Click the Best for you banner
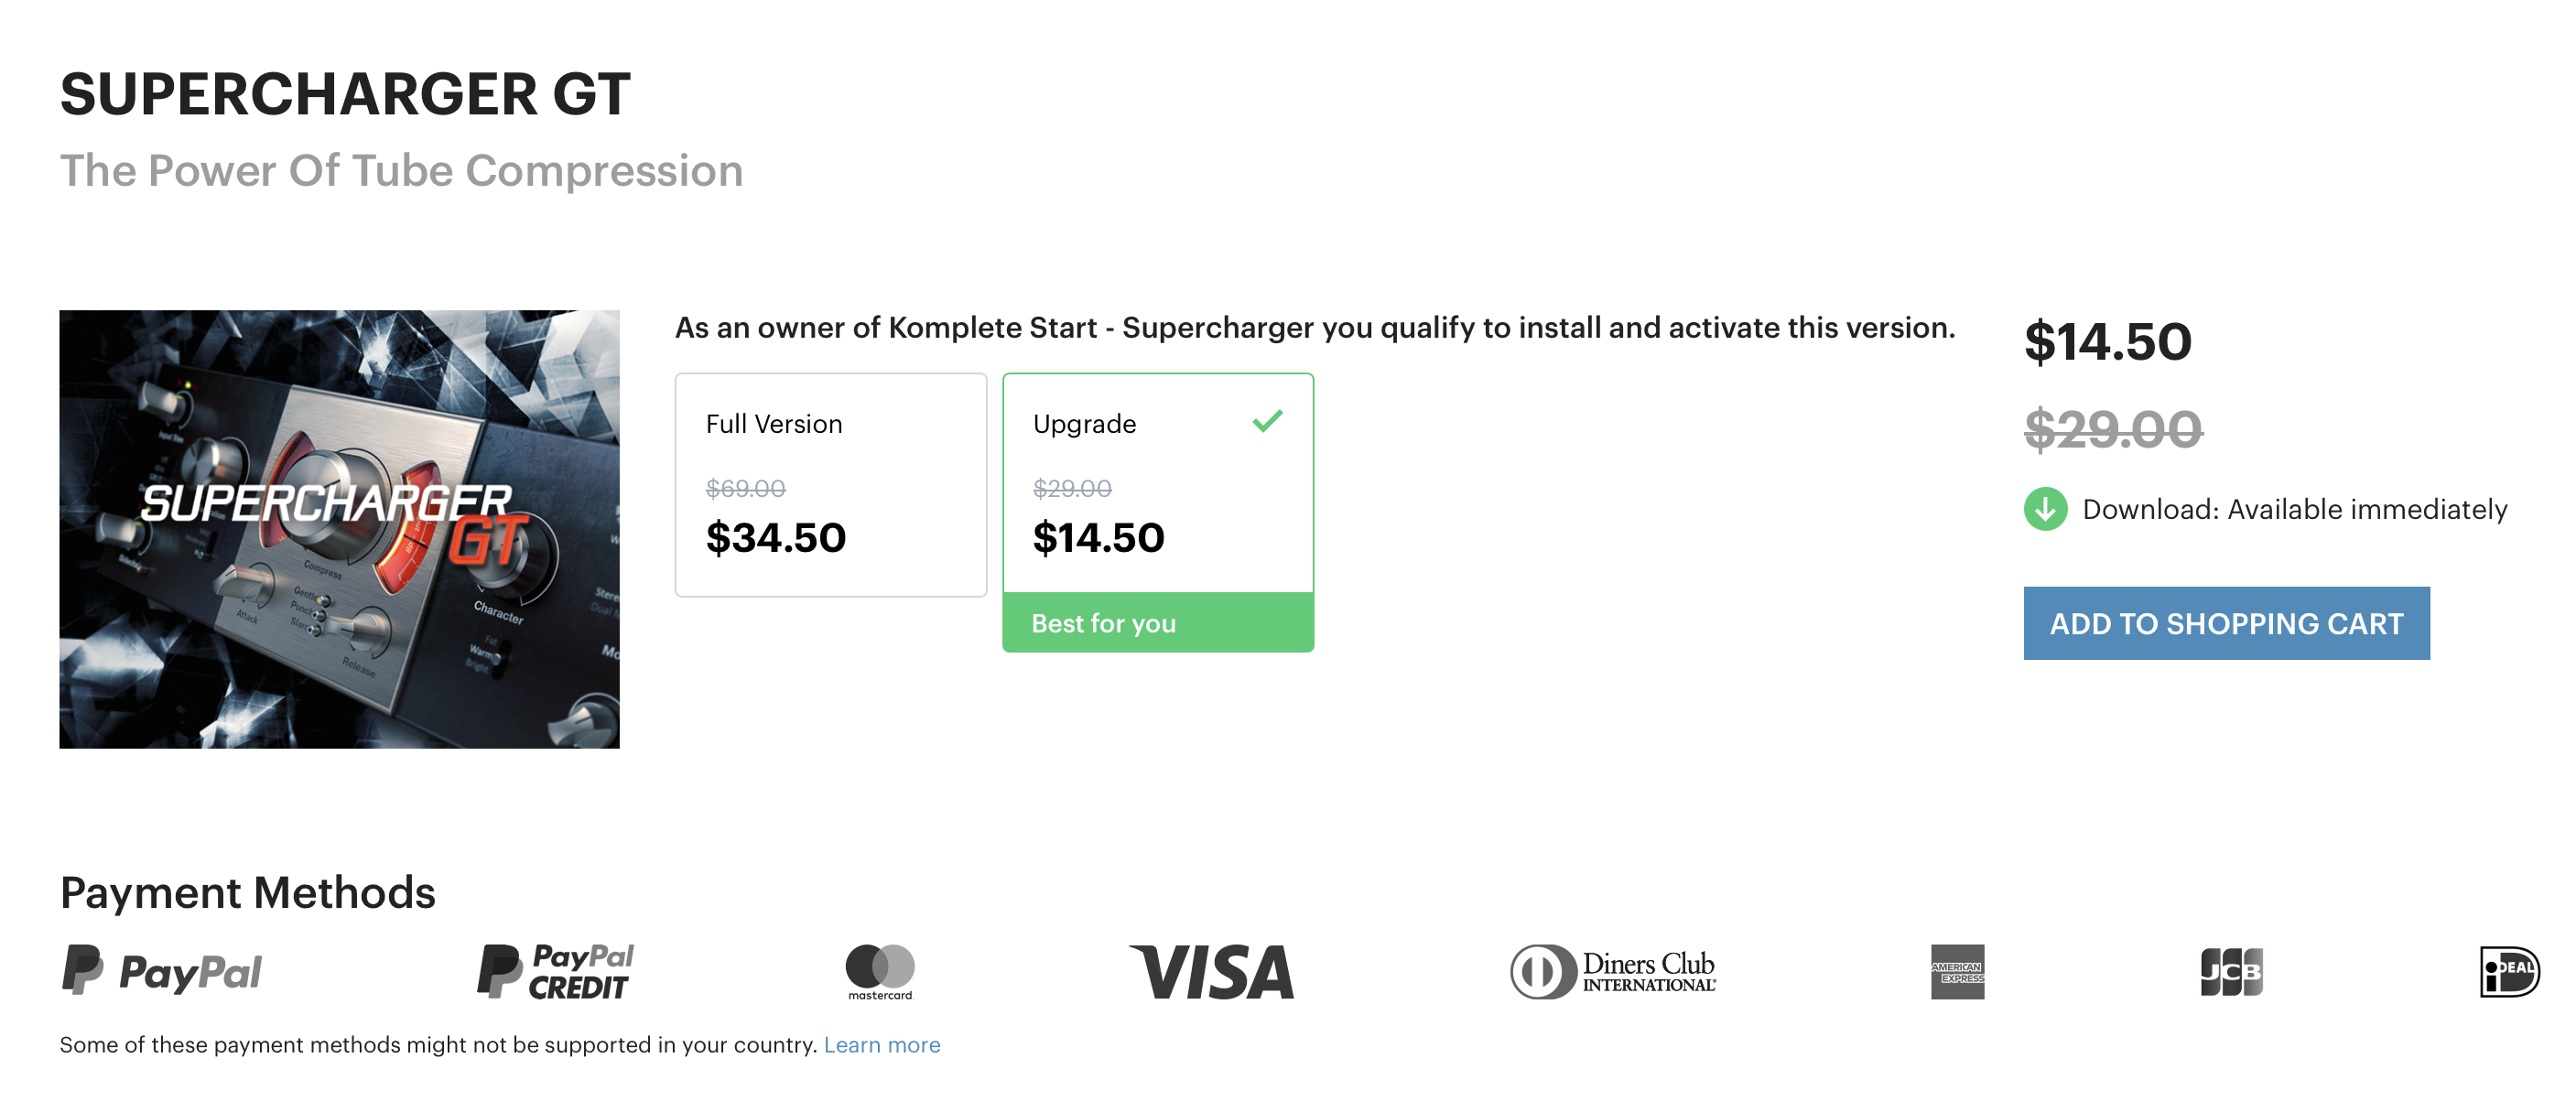This screenshot has width=2576, height=1112. point(1158,622)
